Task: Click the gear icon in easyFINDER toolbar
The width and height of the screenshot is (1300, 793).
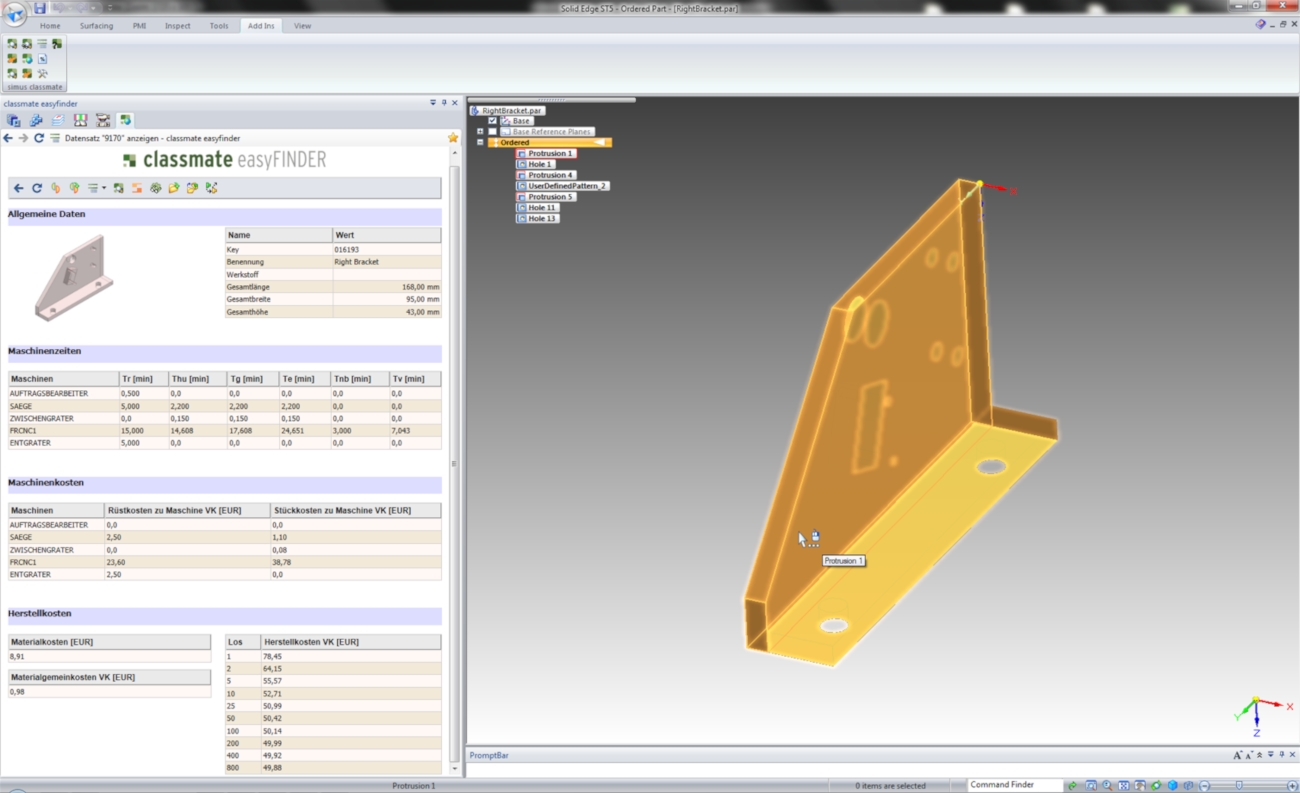Action: point(156,188)
